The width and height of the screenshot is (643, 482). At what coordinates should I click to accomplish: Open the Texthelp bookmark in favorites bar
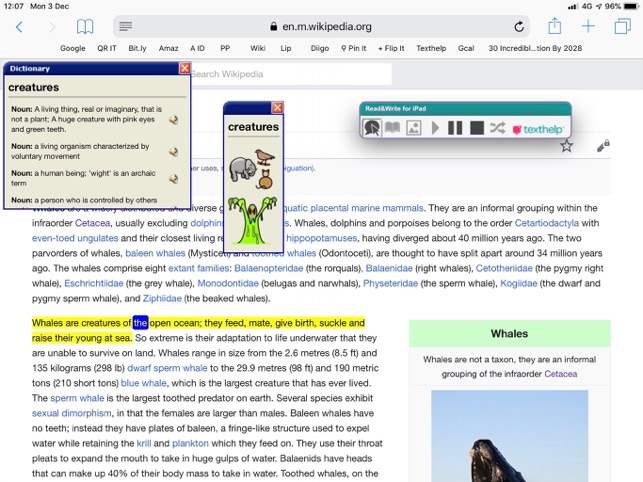click(431, 48)
